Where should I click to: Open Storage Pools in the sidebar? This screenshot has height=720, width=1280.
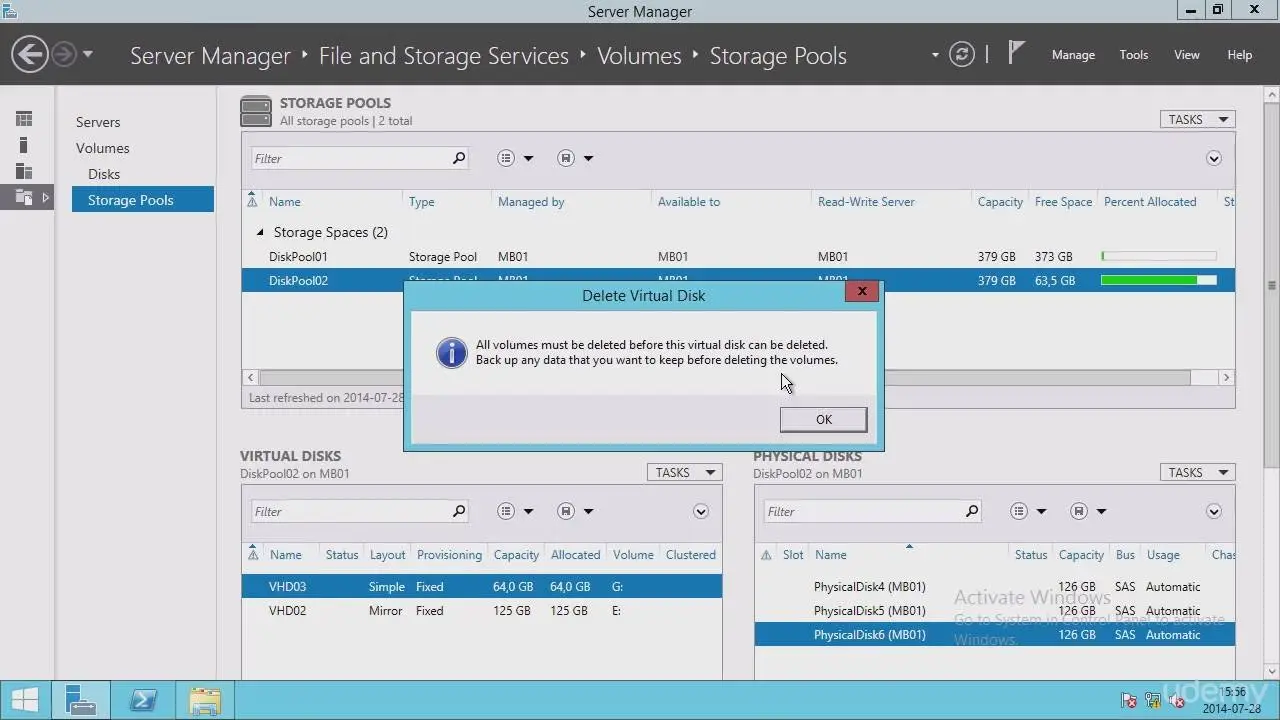(x=143, y=199)
